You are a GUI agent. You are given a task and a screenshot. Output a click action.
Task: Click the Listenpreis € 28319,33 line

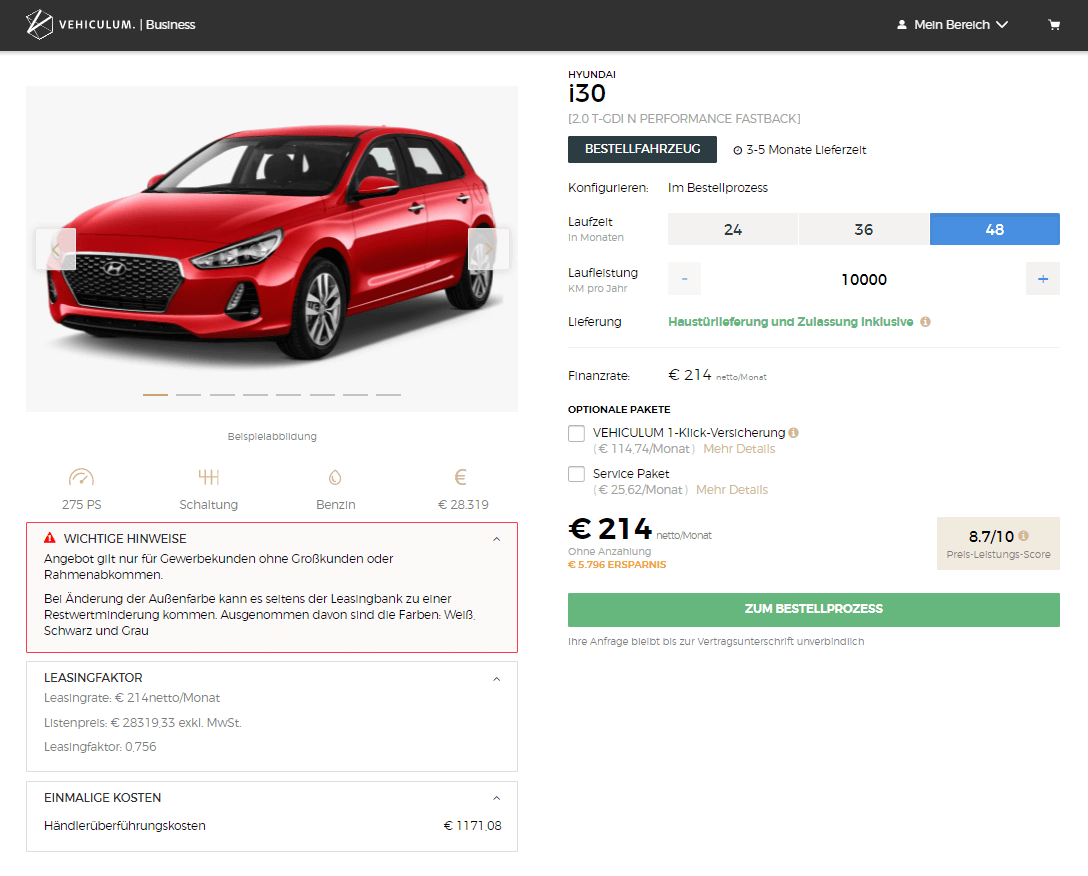coord(143,723)
